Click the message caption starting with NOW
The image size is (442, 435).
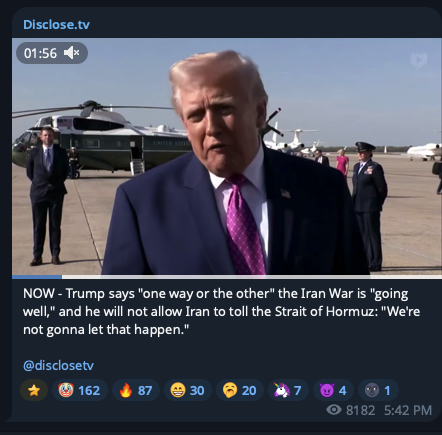(221, 311)
